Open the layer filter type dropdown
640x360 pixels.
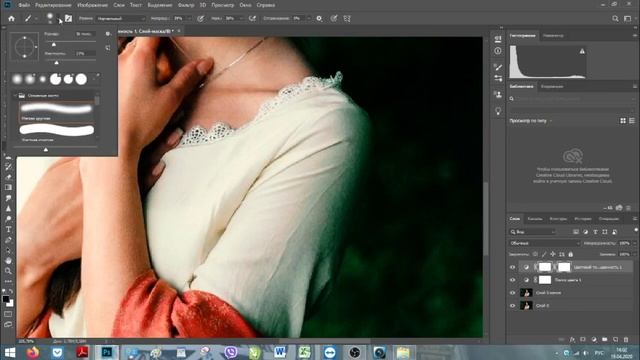coord(533,232)
